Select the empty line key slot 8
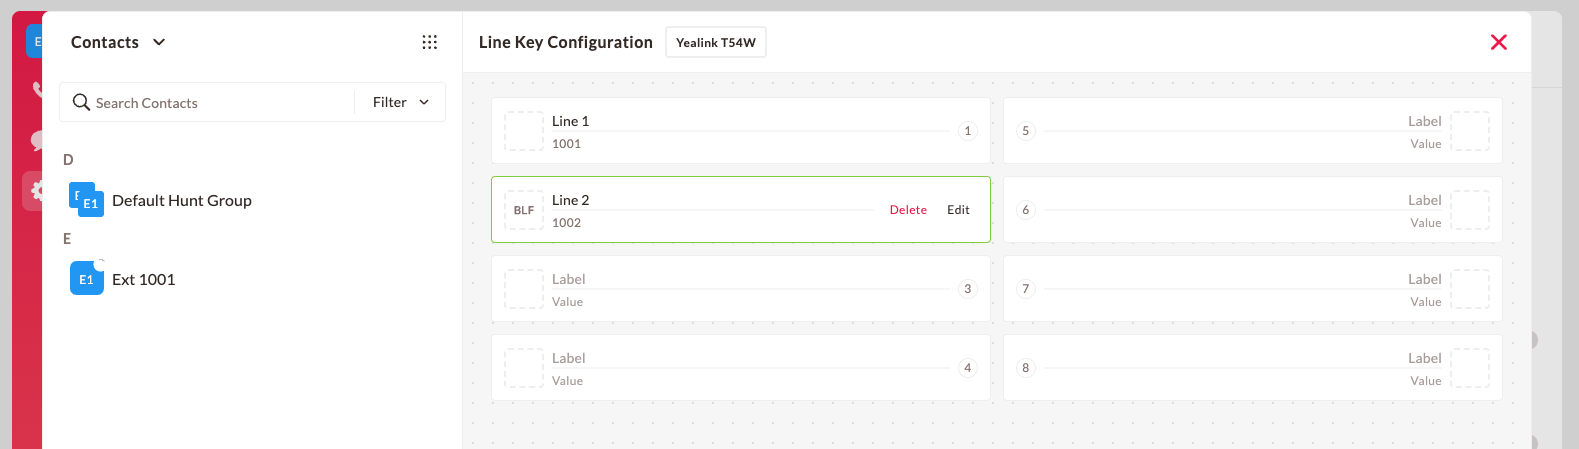 (x=1253, y=368)
